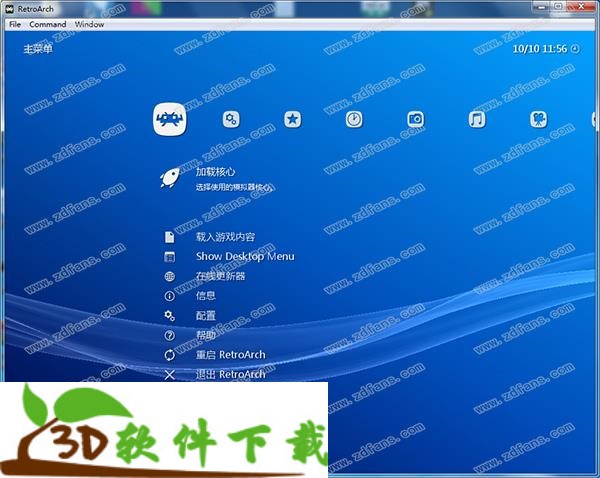This screenshot has width=600, height=478.
Task: Click the RetroArch title bar app icon
Action: tap(10, 9)
